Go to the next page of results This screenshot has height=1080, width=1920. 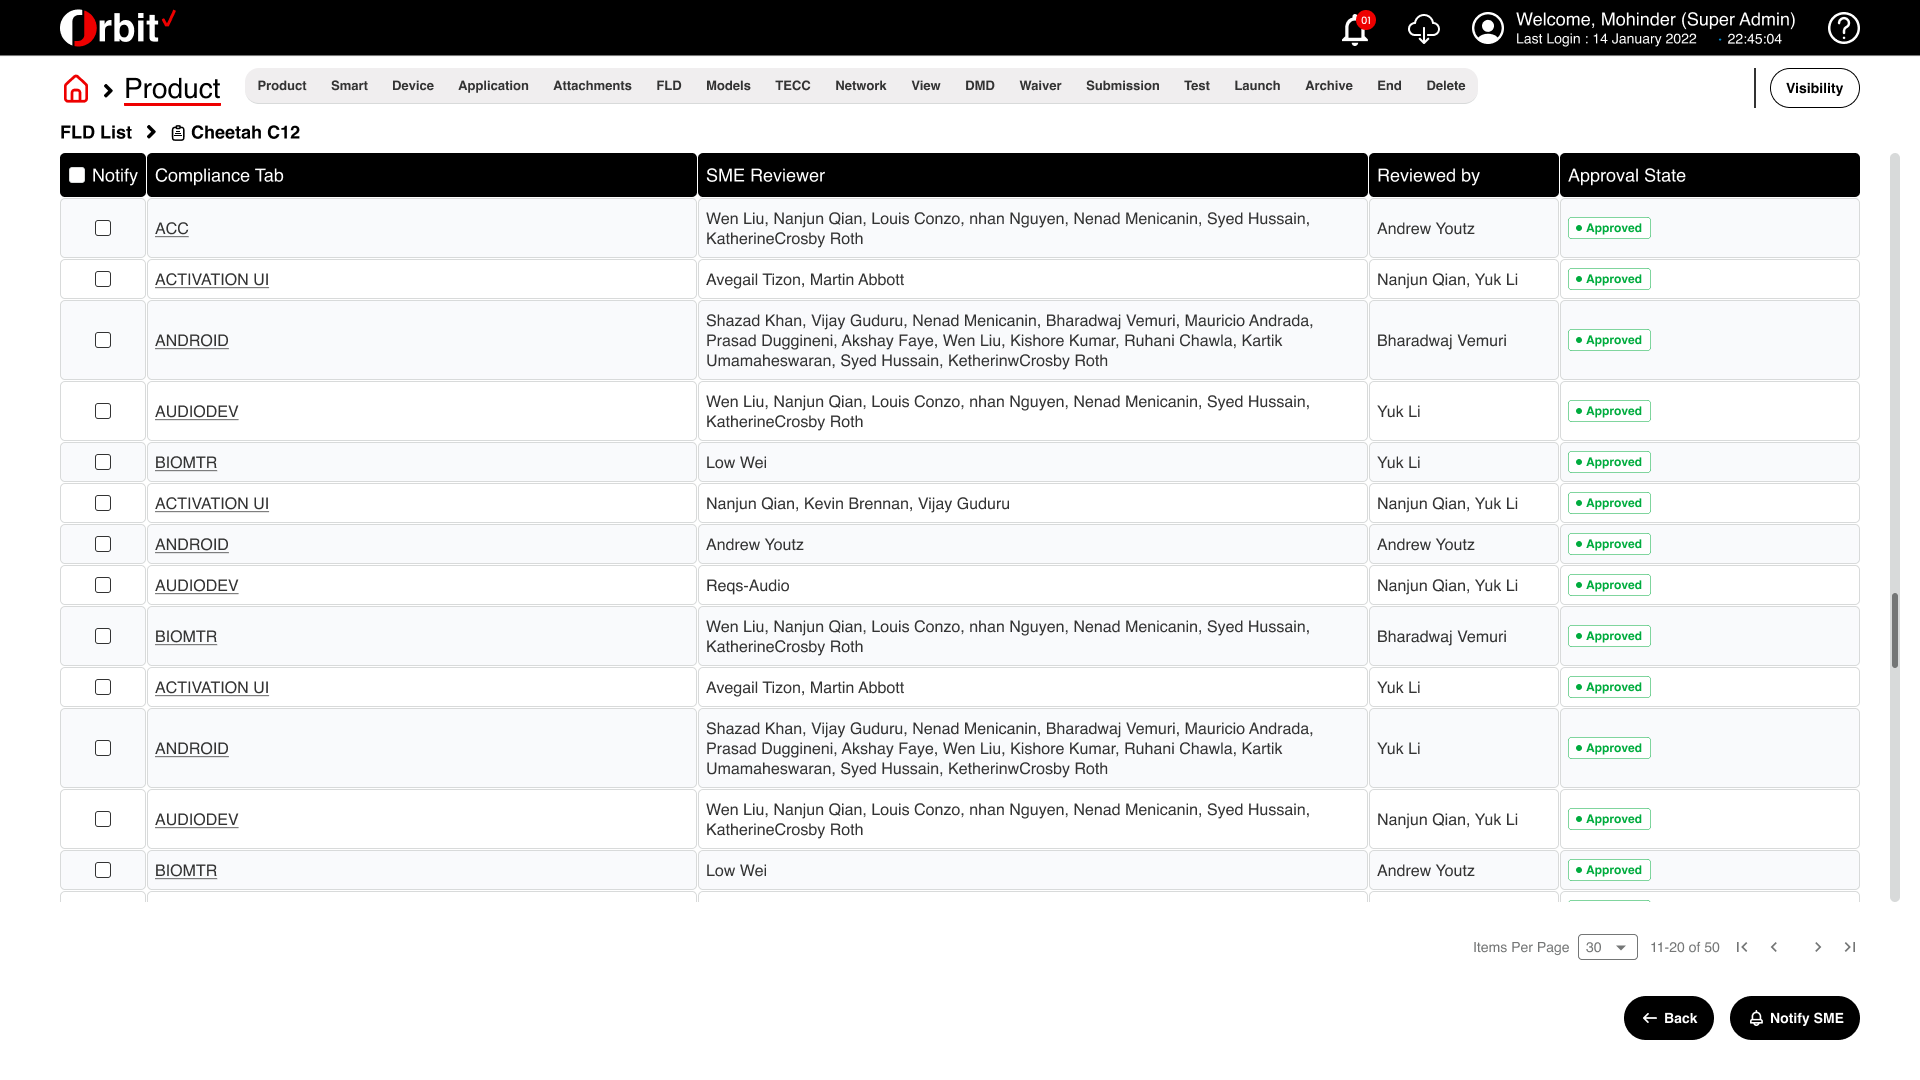[x=1818, y=947]
